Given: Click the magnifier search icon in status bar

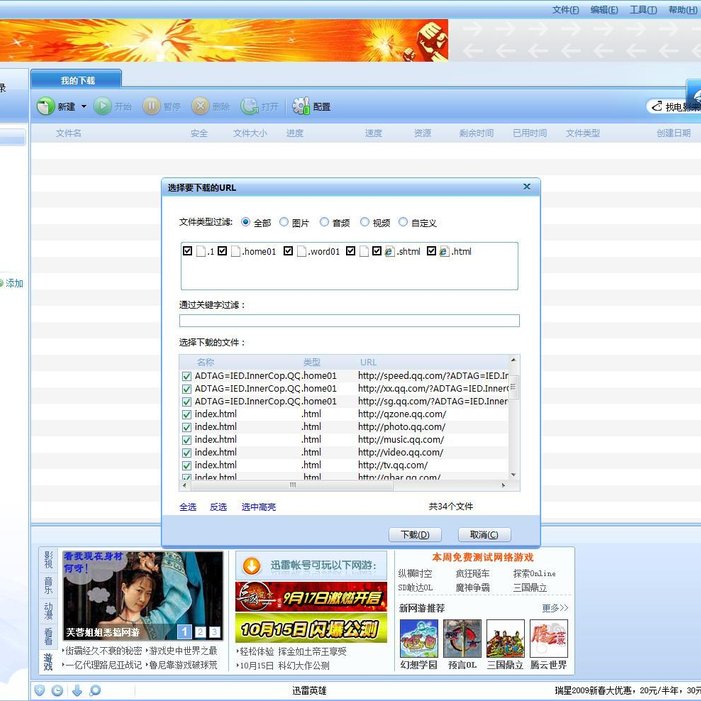Looking at the screenshot, I should [x=95, y=690].
